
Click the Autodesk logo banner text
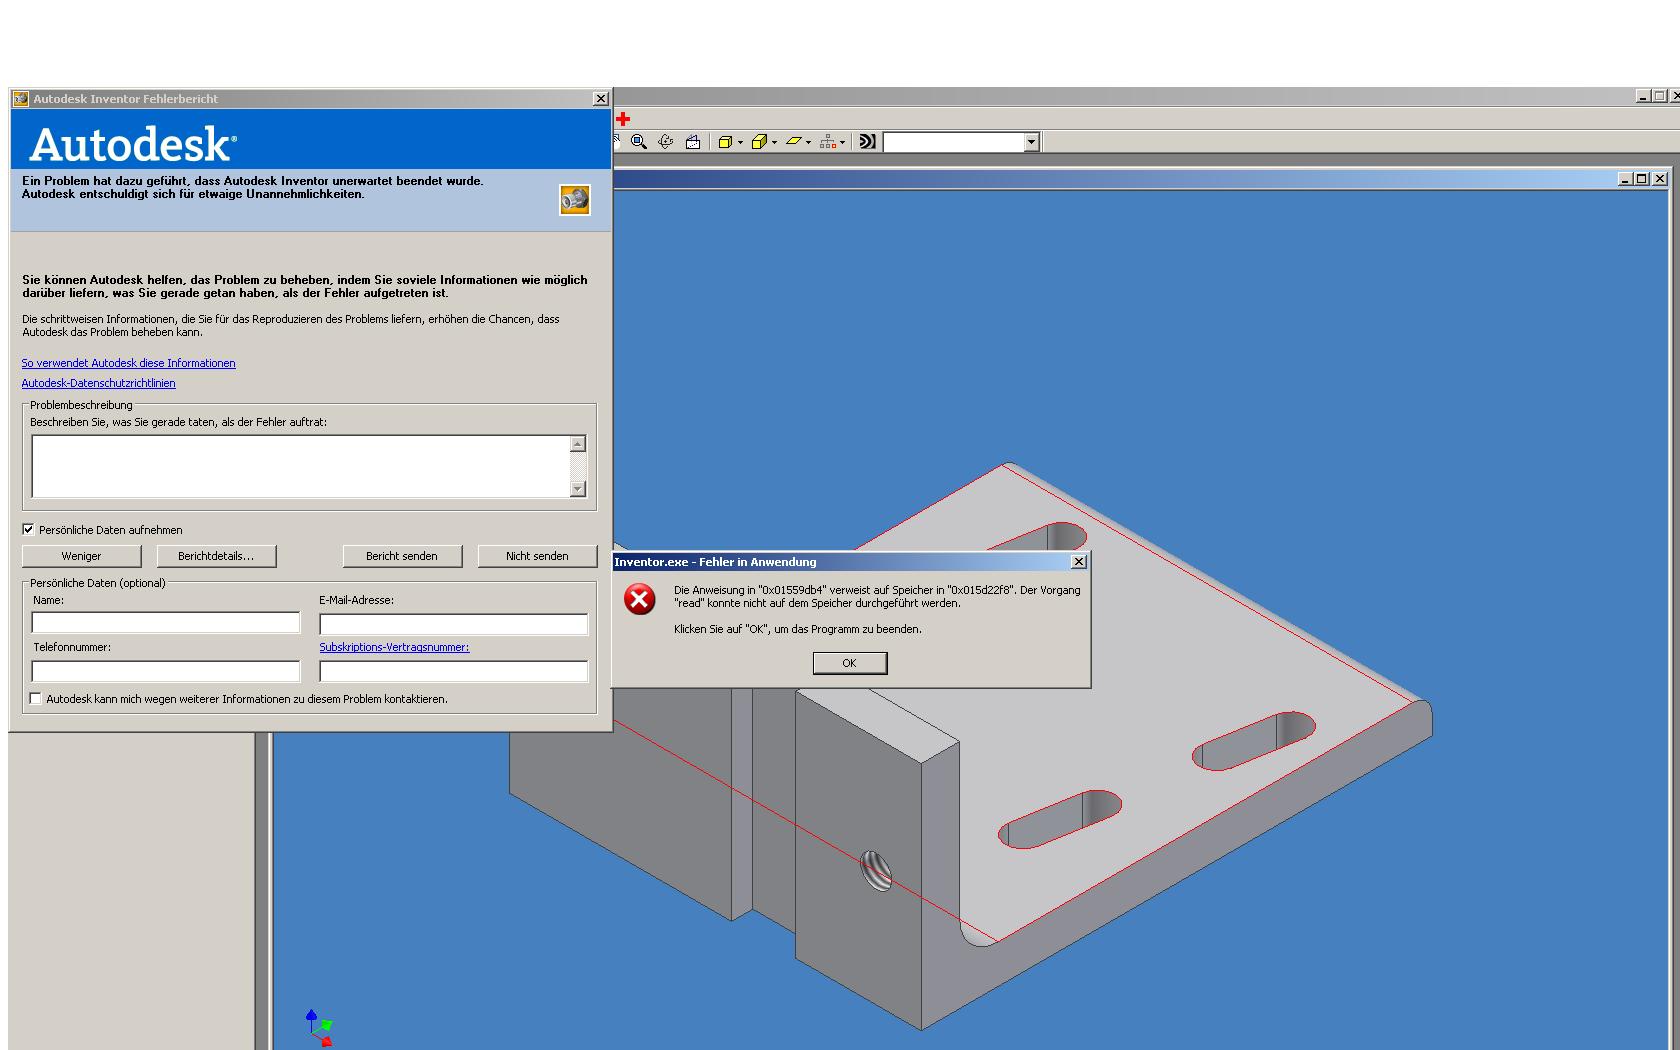133,145
